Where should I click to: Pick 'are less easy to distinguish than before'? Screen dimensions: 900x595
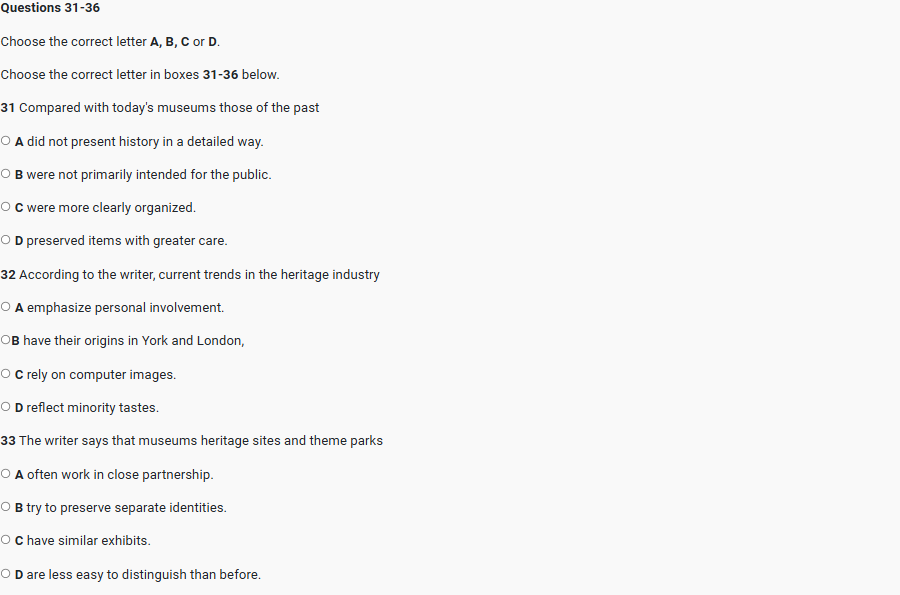[x=6, y=574]
